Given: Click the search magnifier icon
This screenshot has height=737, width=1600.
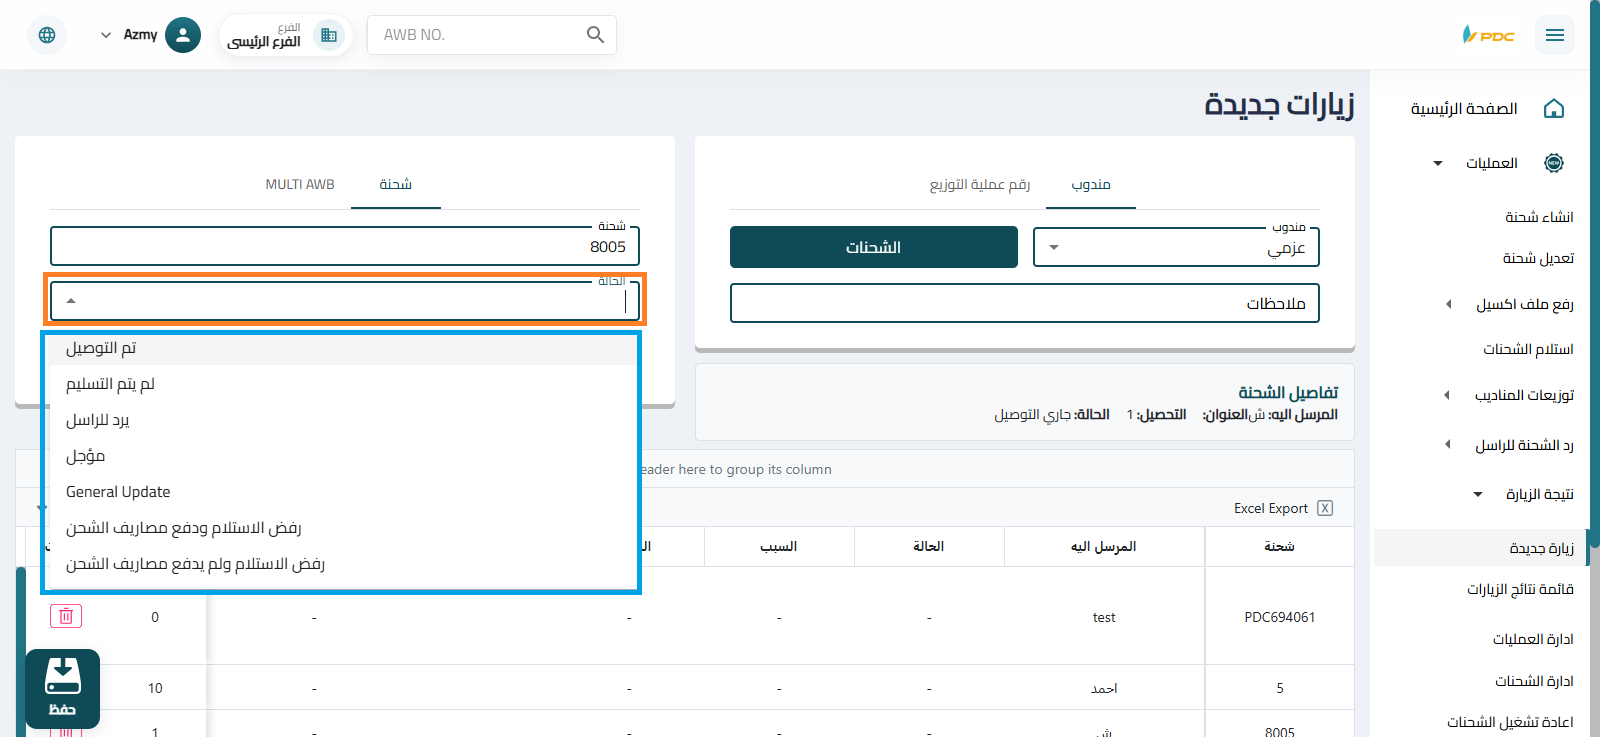Looking at the screenshot, I should point(595,35).
